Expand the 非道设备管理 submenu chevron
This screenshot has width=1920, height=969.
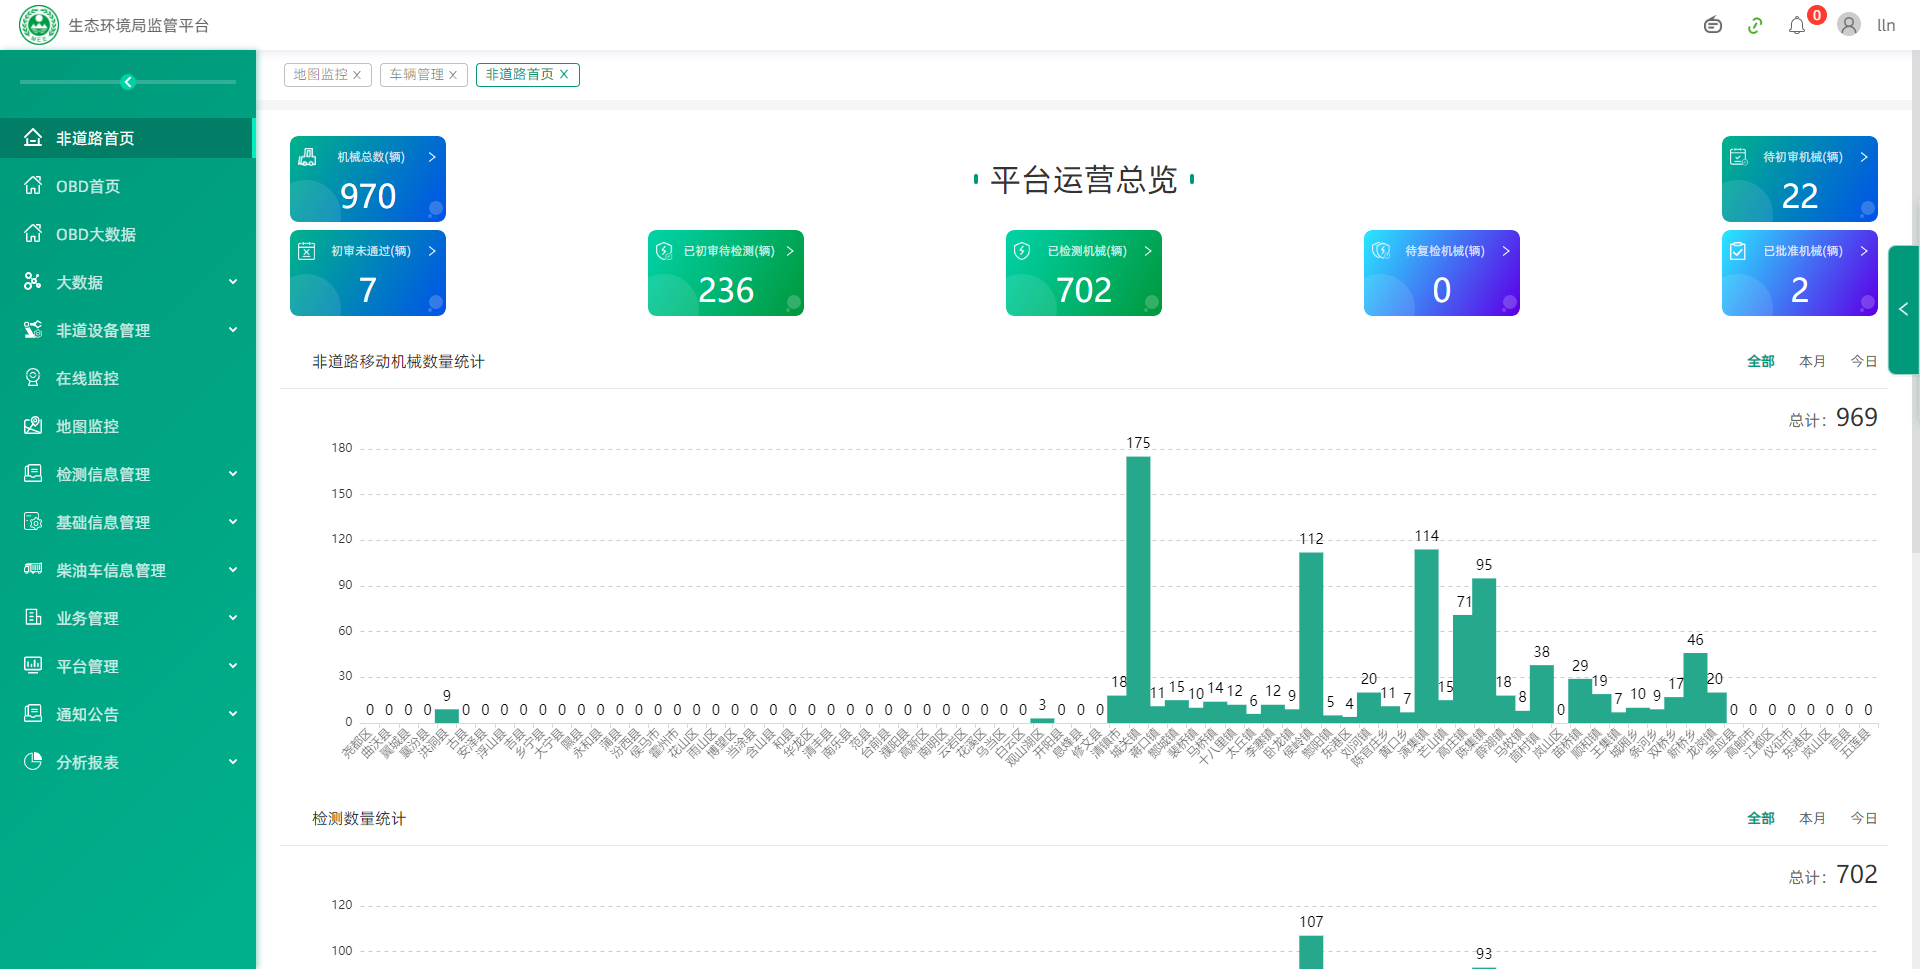233,330
